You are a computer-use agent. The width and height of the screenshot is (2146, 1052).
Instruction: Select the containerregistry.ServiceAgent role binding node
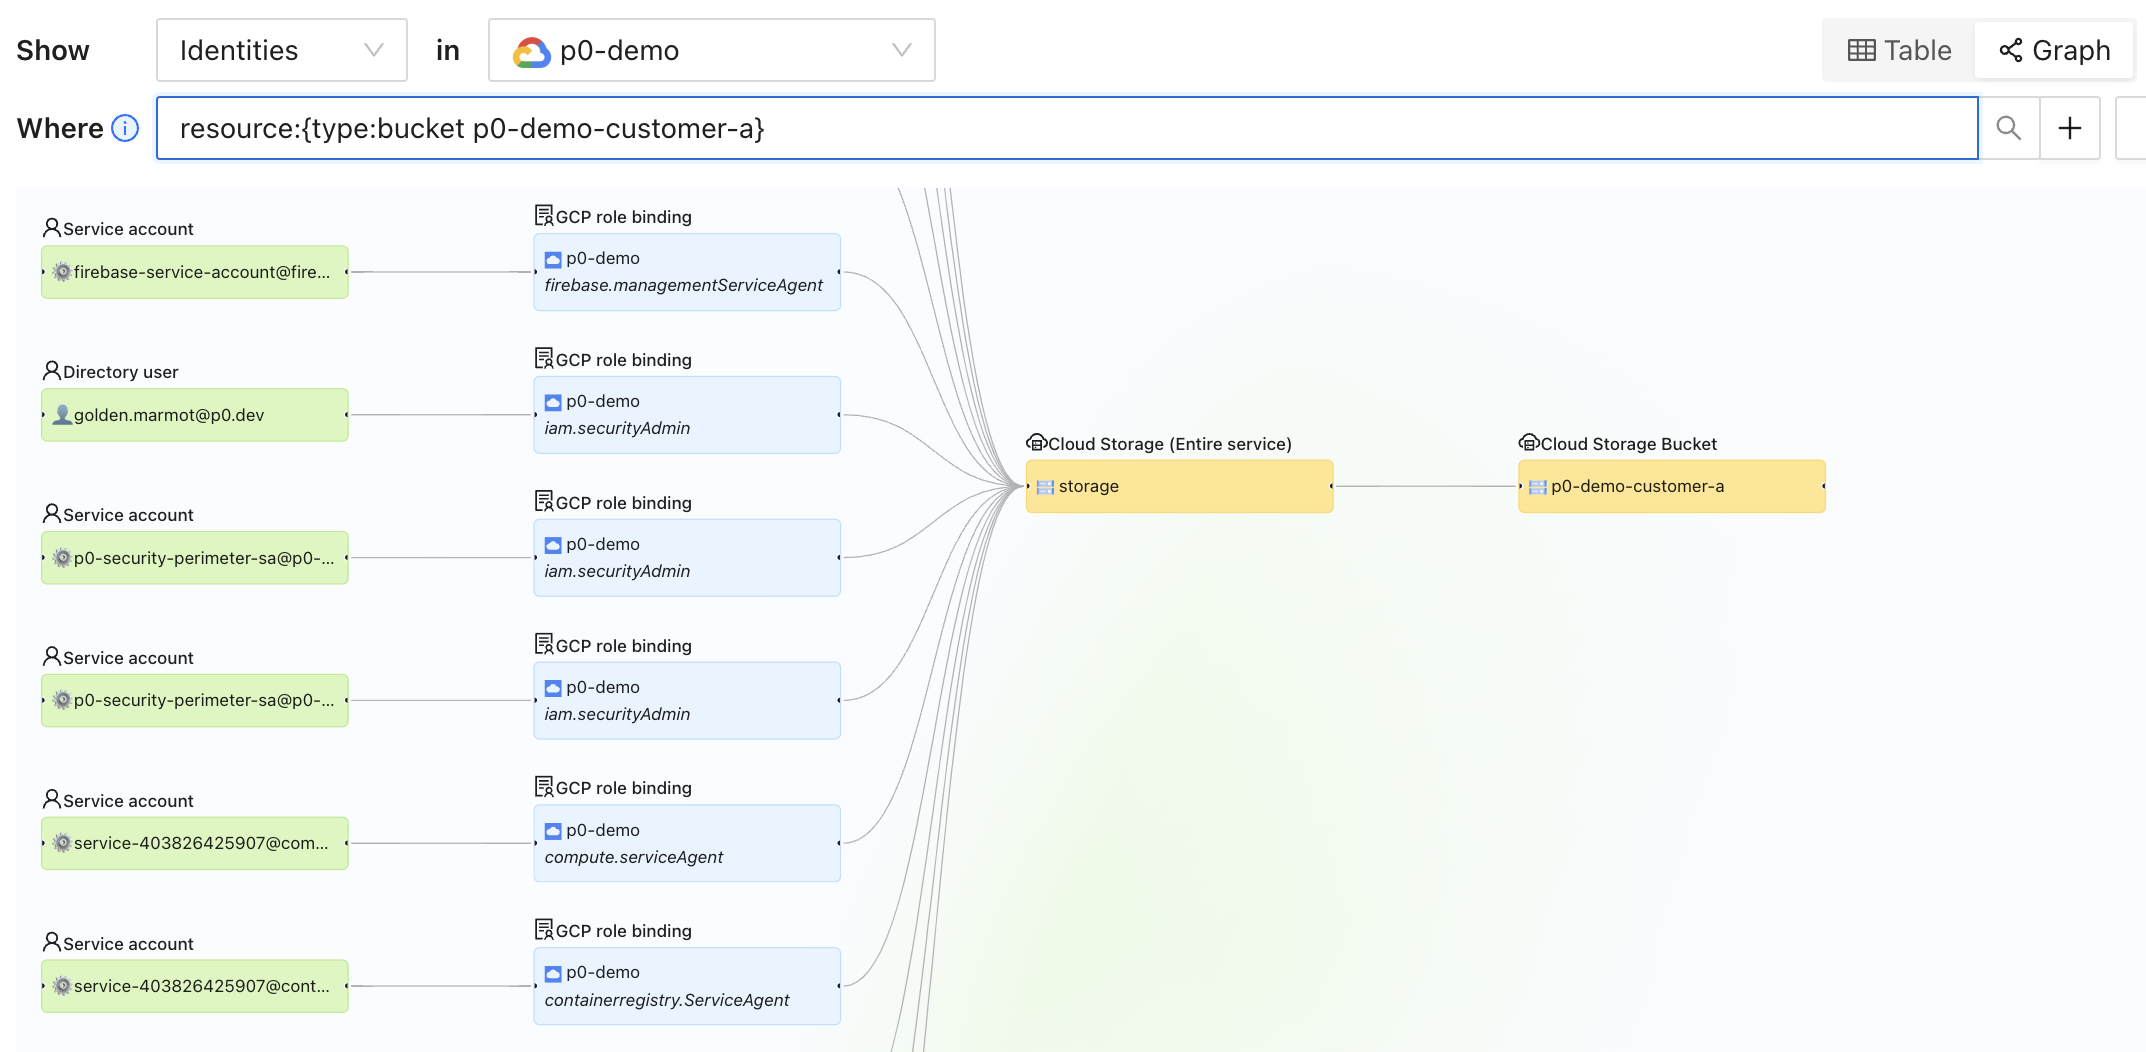[x=686, y=986]
